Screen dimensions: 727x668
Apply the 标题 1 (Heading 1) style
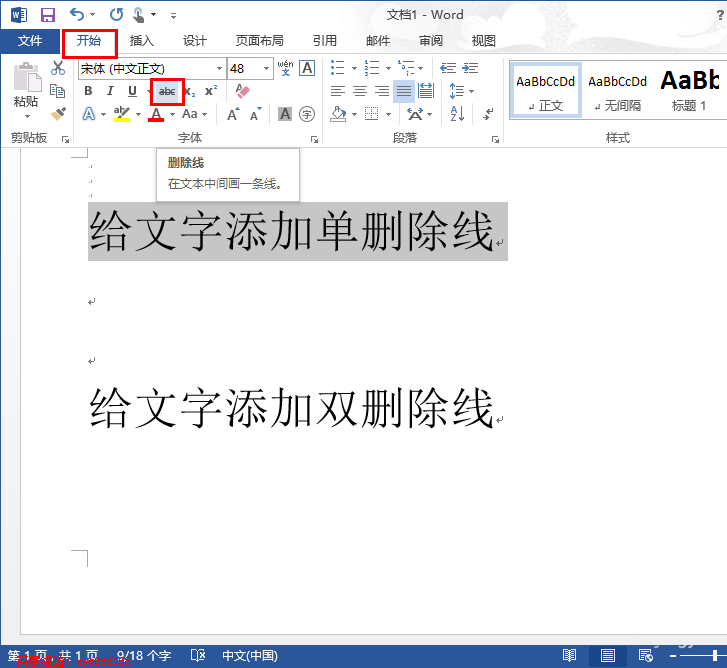point(689,91)
